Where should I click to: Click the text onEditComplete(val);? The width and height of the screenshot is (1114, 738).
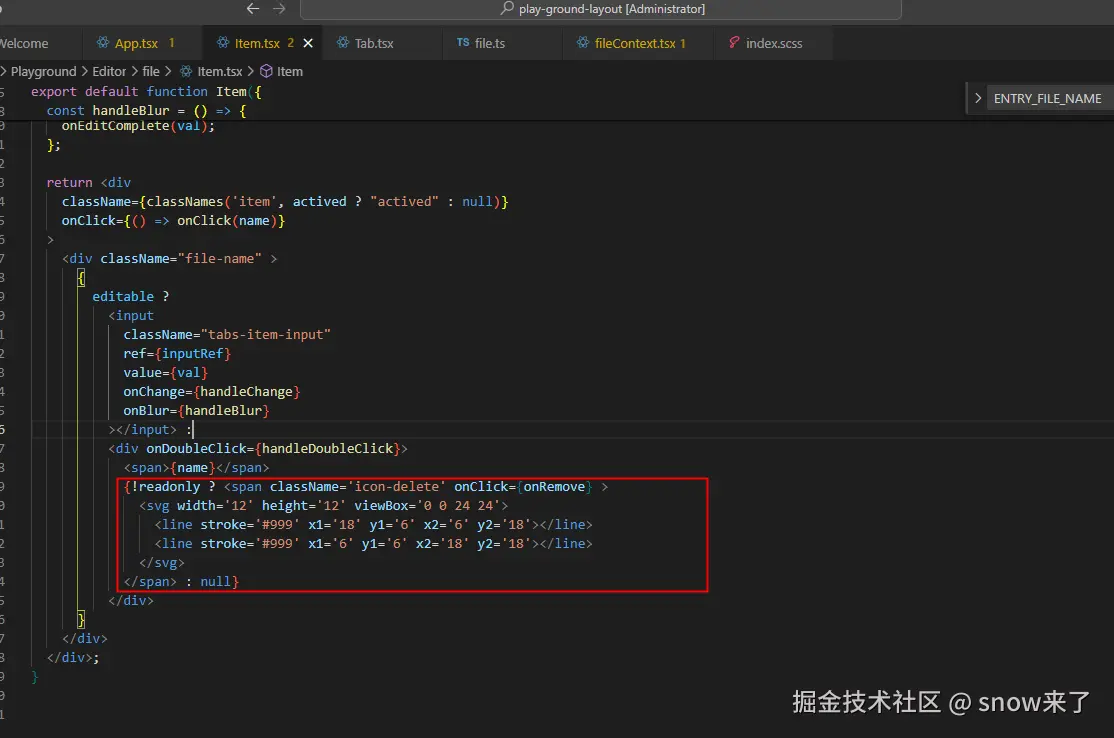138,126
